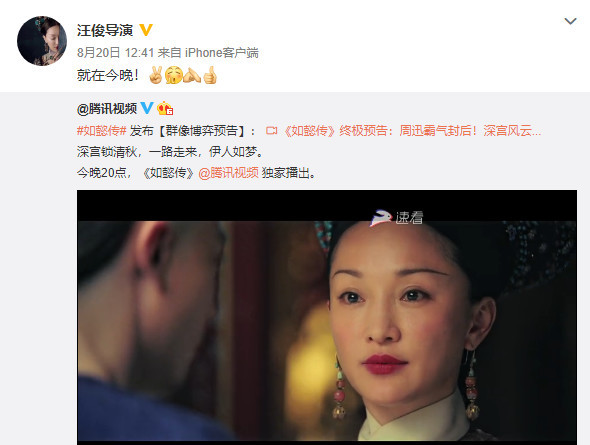
Task: Click the blue verified V badge
Action: point(147,108)
